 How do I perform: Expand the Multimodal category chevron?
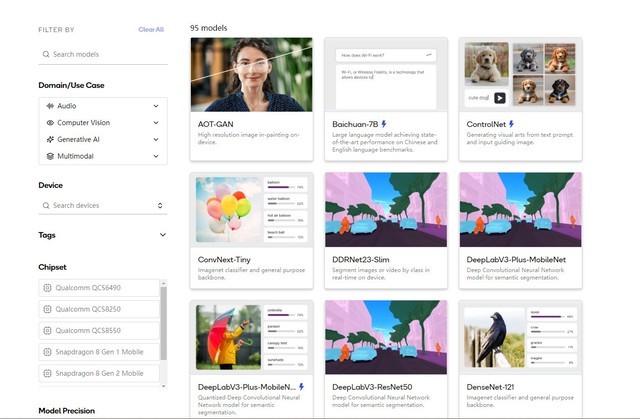tap(156, 156)
